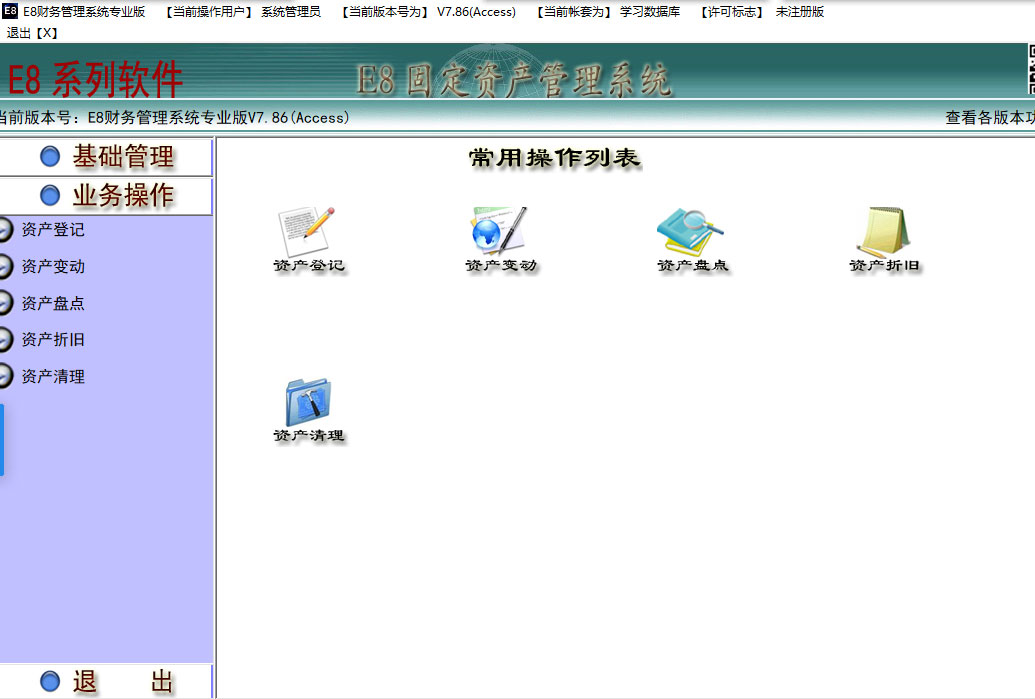Click the arrow bullet beside sidebar 资产清理
Image resolution: width=1035 pixels, height=699 pixels.
click(5, 376)
